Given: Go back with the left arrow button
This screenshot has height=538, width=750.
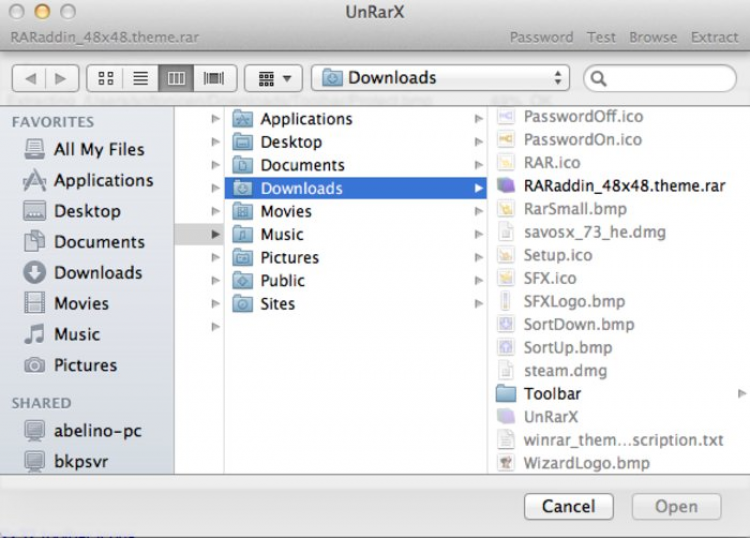Looking at the screenshot, I should [x=30, y=78].
